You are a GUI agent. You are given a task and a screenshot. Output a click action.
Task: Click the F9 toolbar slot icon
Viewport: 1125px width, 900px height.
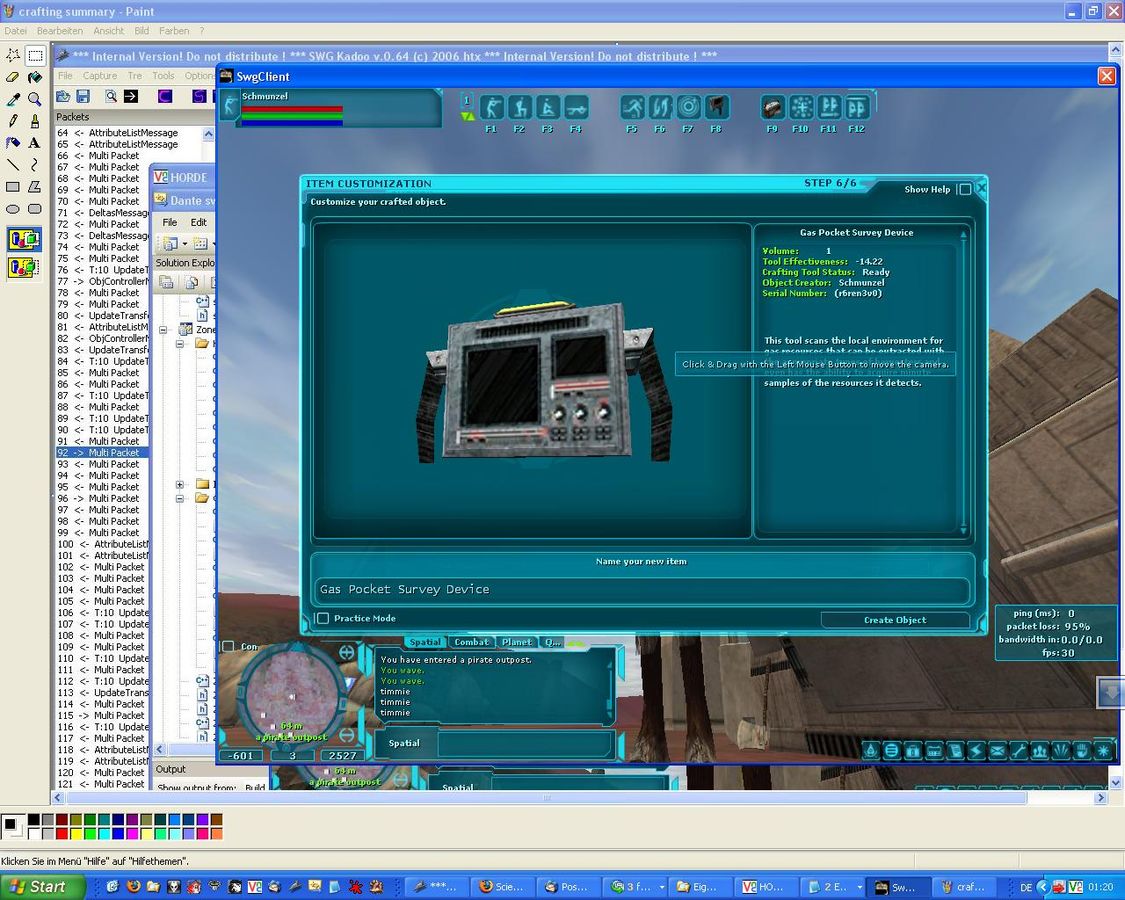[772, 108]
